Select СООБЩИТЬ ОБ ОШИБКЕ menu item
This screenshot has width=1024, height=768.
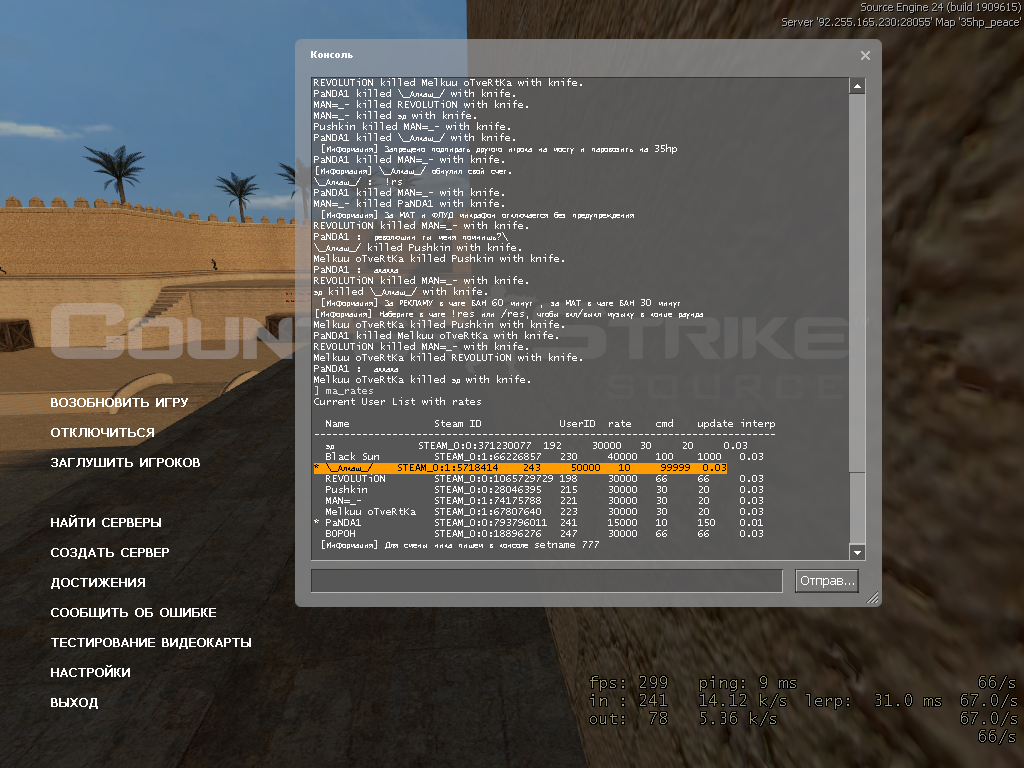[x=133, y=613]
